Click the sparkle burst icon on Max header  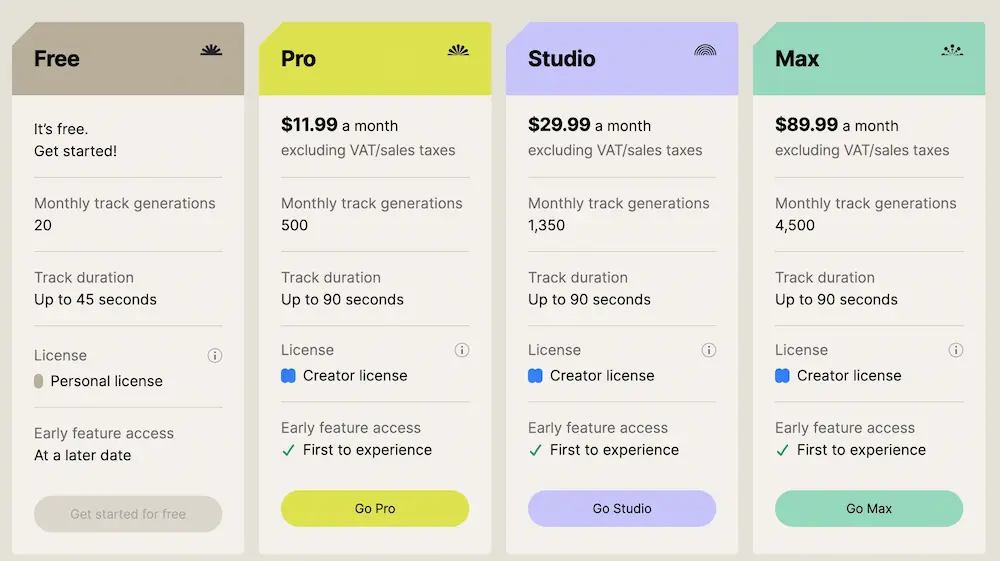[952, 50]
